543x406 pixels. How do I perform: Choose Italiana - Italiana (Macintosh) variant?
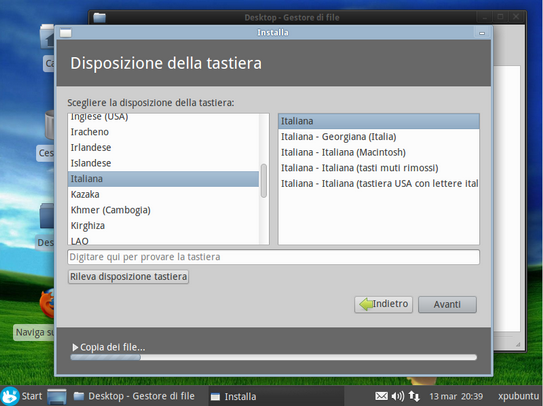[x=379, y=152]
